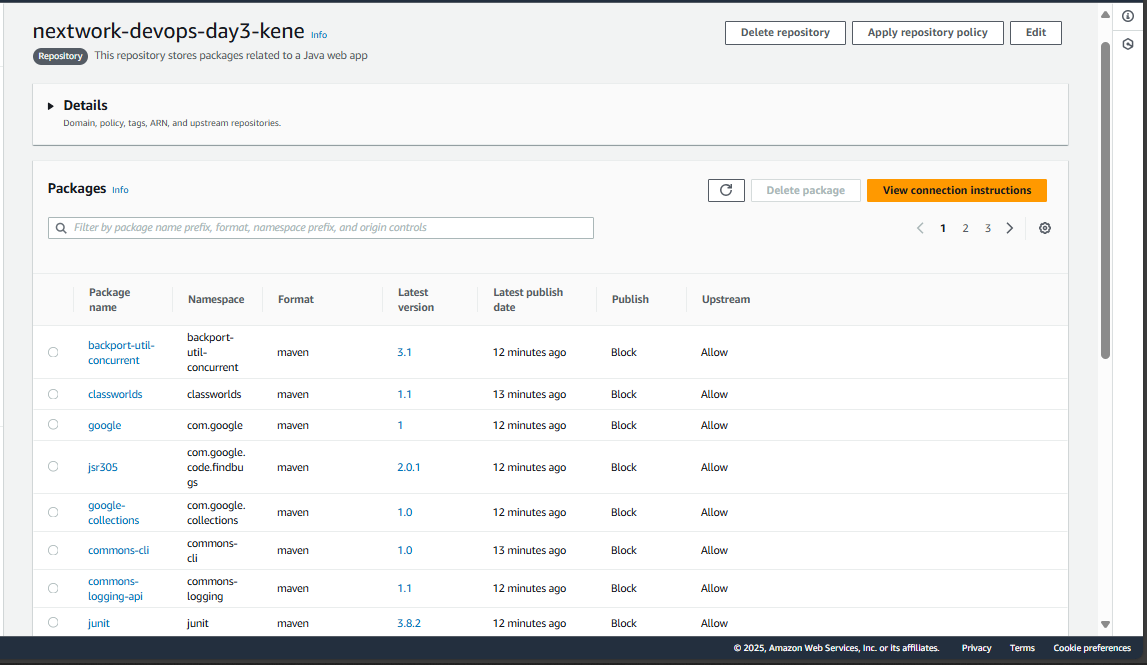Click Delete repository button

(x=785, y=33)
